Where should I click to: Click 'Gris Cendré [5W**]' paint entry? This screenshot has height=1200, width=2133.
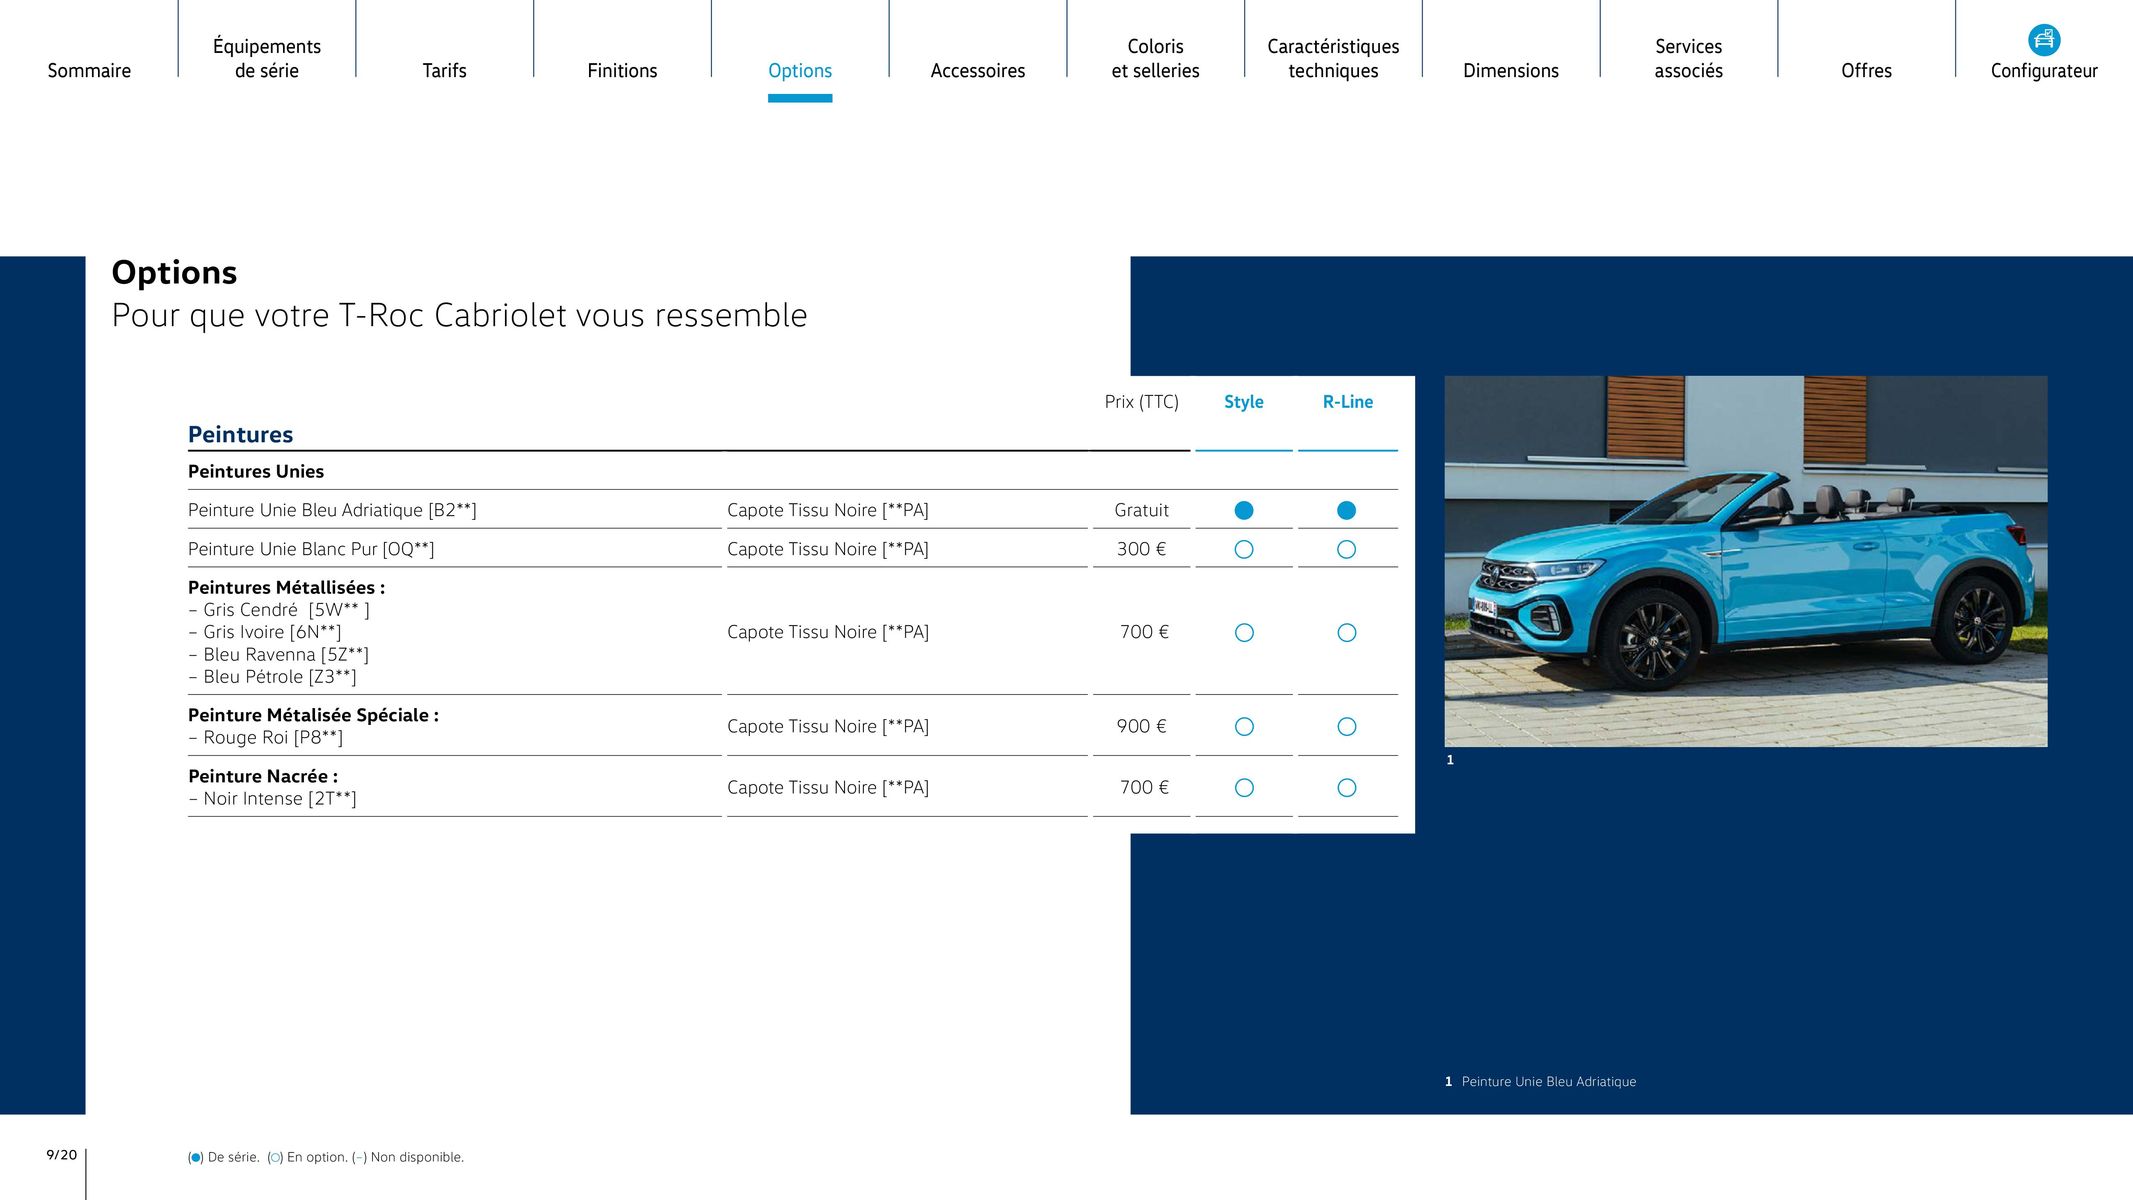(279, 610)
